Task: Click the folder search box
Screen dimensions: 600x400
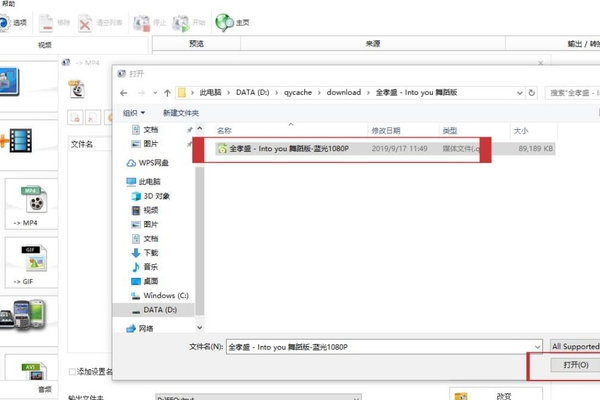Action: click(x=573, y=93)
